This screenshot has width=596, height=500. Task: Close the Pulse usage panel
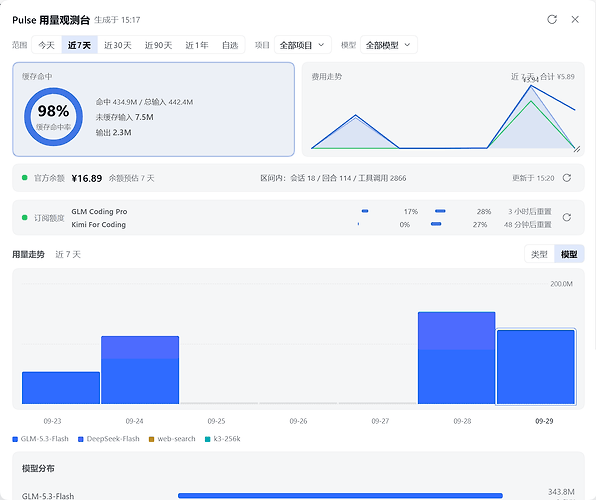coord(575,19)
